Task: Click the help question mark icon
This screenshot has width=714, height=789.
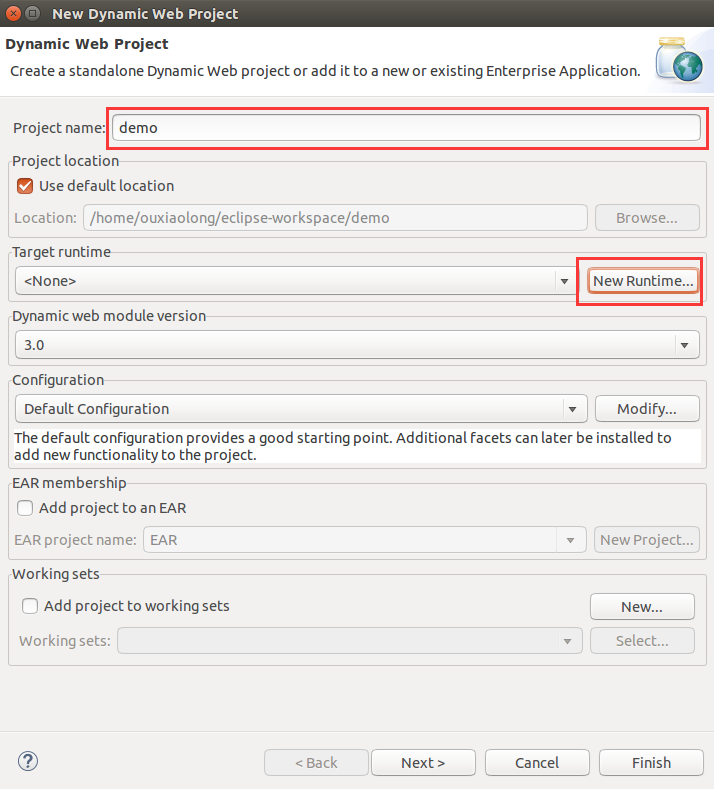Action: coord(27,762)
